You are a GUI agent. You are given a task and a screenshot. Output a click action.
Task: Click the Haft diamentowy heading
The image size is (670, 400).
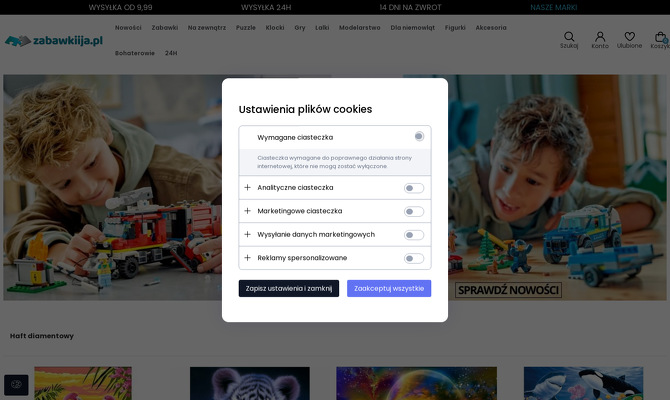point(42,336)
